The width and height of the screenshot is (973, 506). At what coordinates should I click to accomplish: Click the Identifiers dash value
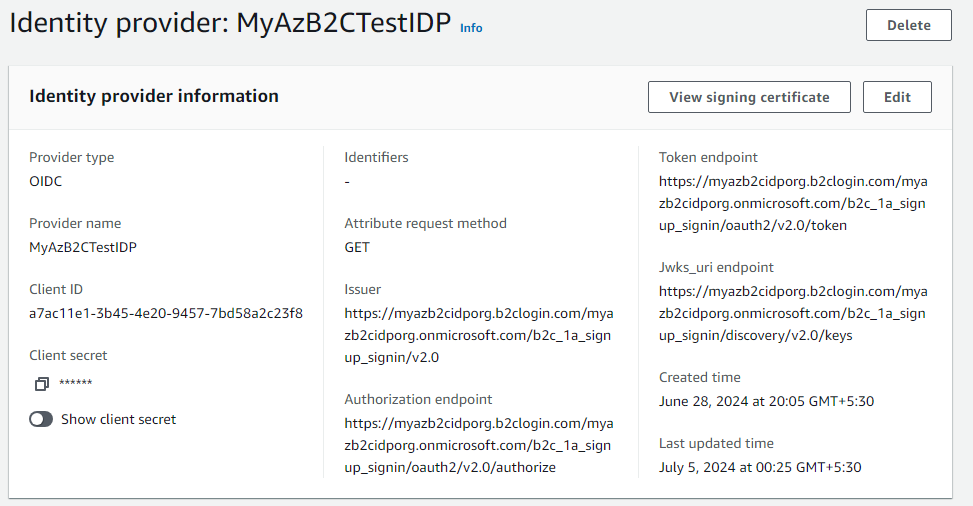347,182
